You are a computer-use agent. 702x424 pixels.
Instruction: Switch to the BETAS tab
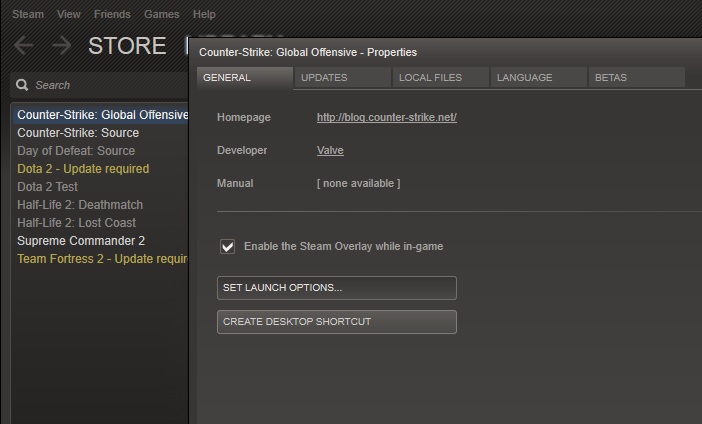[x=637, y=78]
